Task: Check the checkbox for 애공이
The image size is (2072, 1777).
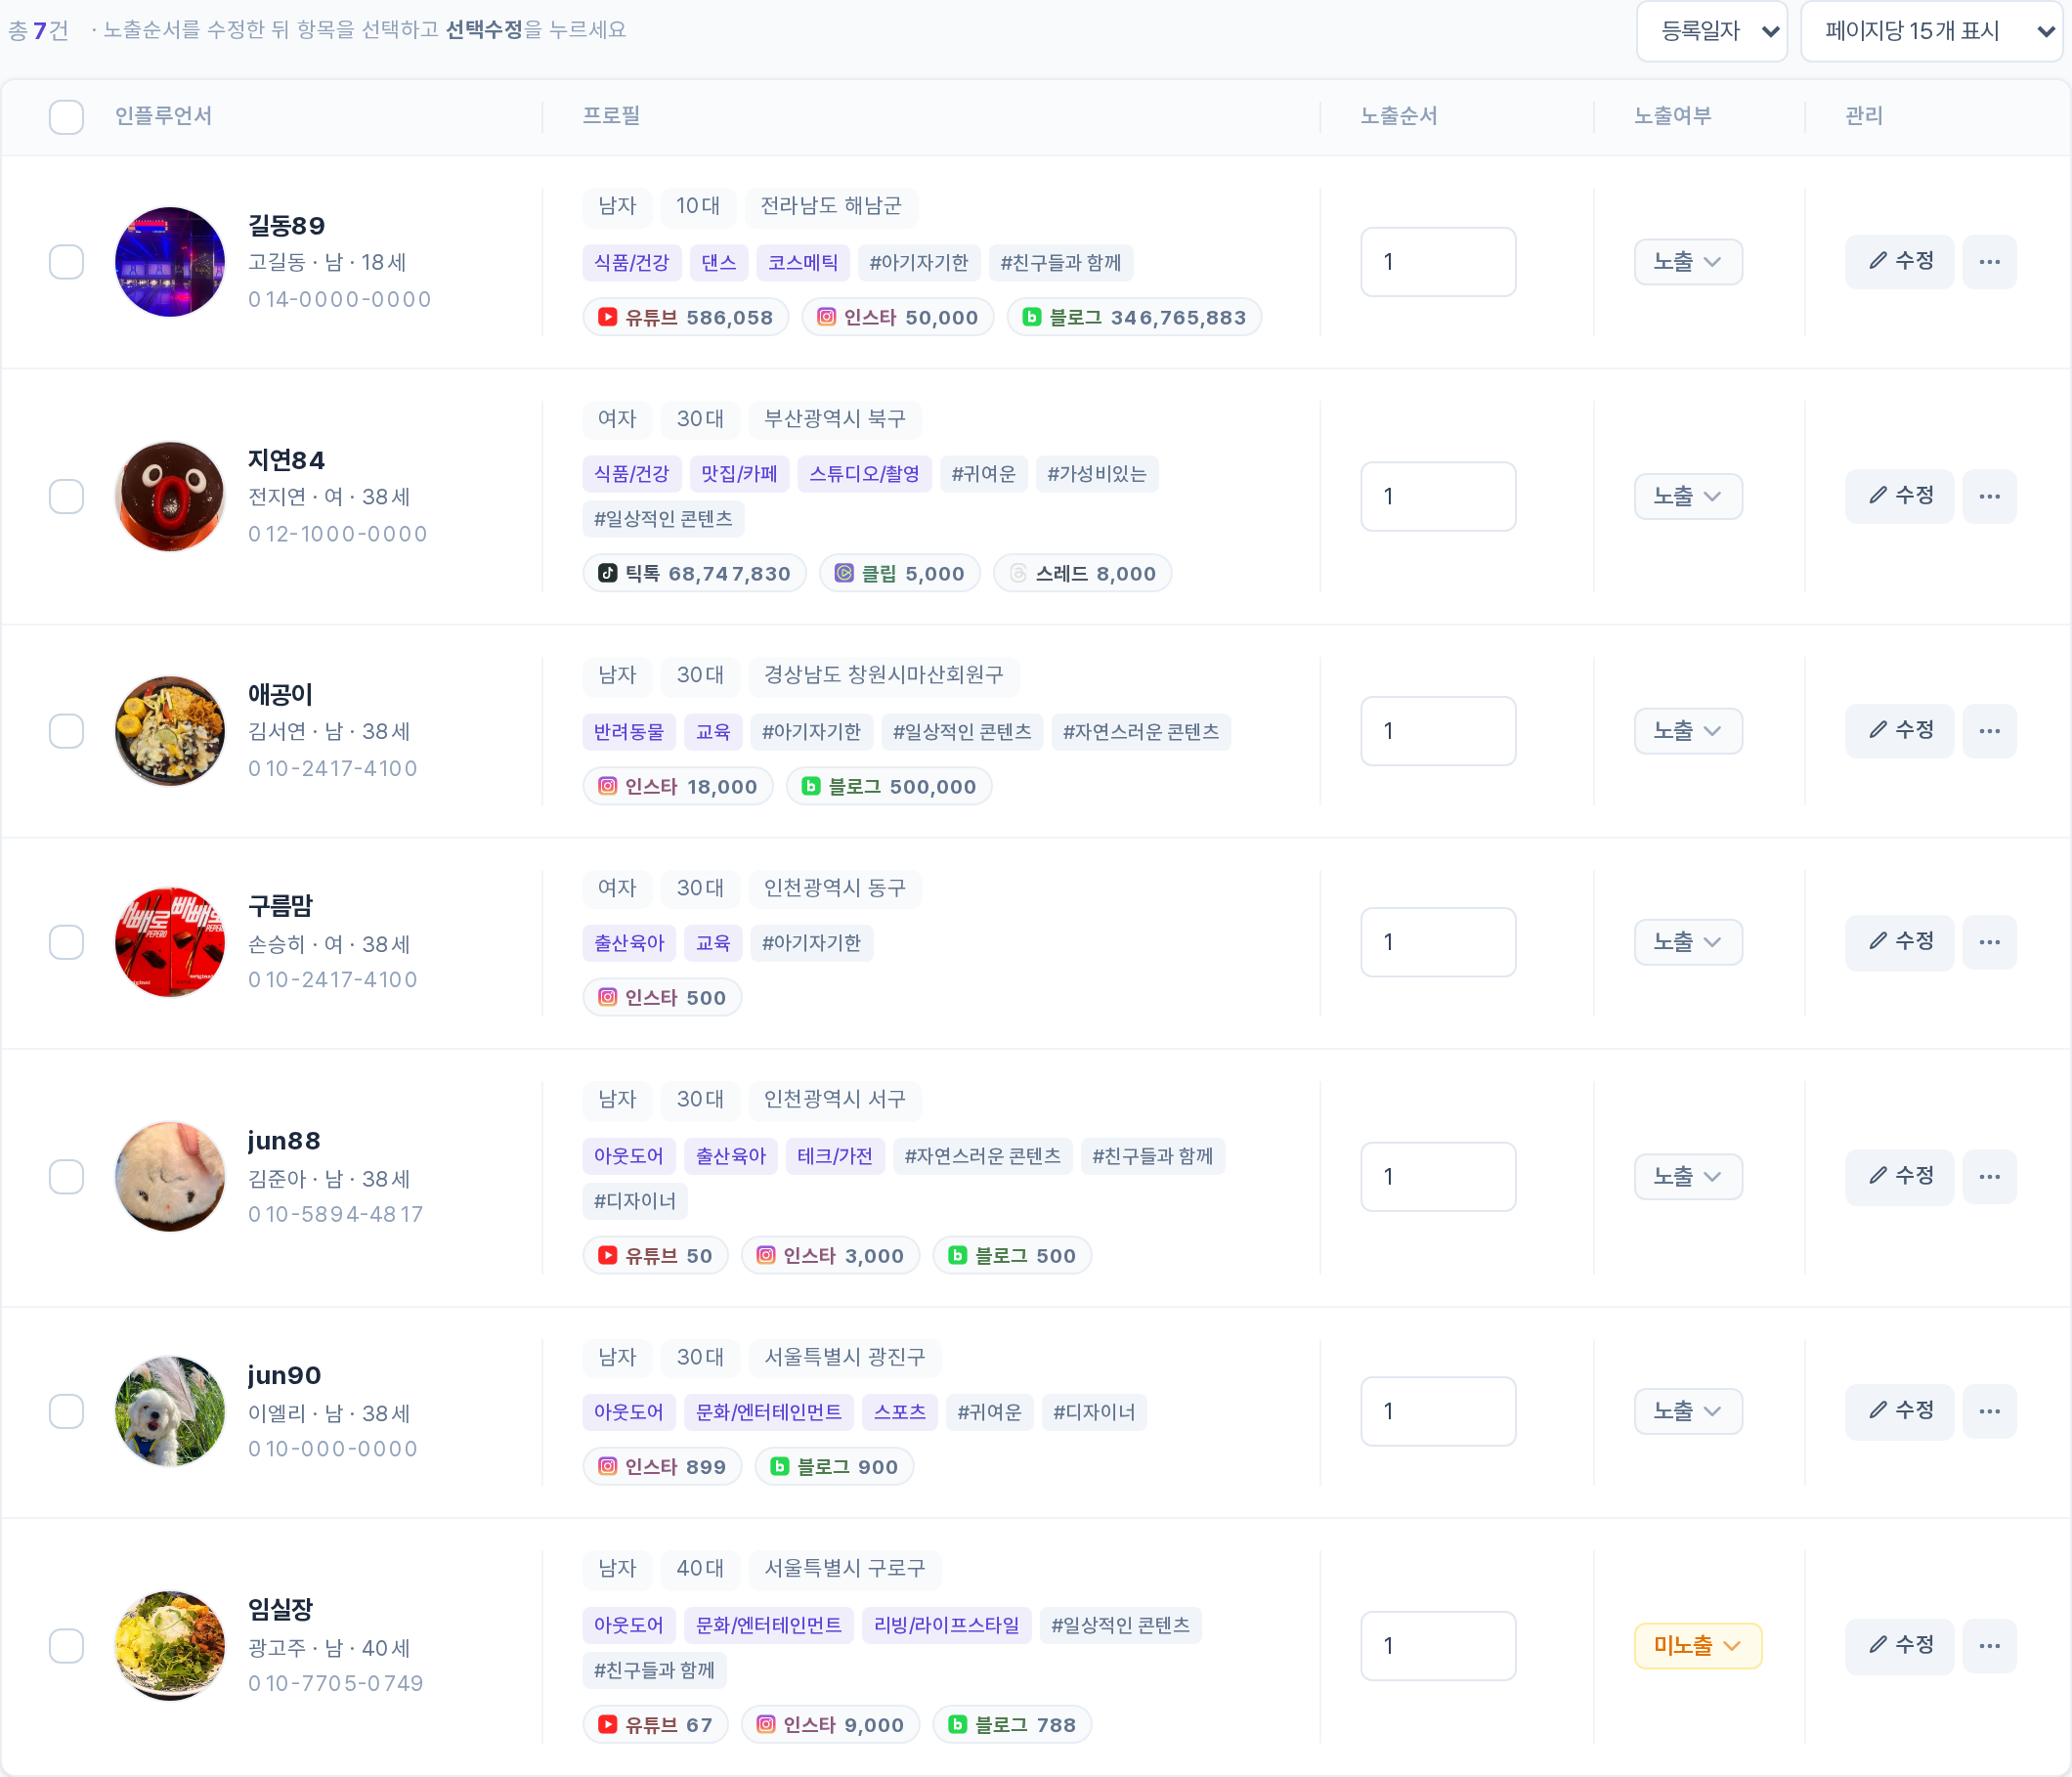Action: 67,732
